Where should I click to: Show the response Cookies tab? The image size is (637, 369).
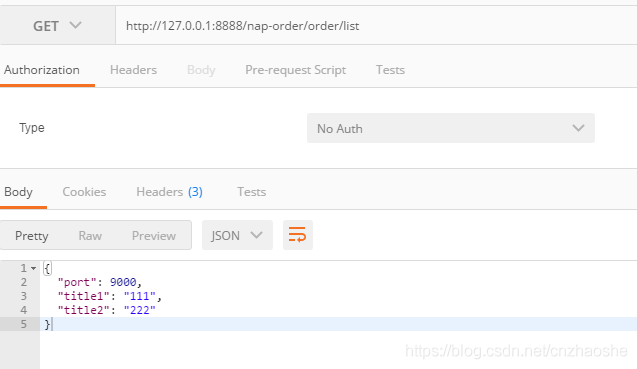[x=84, y=192]
